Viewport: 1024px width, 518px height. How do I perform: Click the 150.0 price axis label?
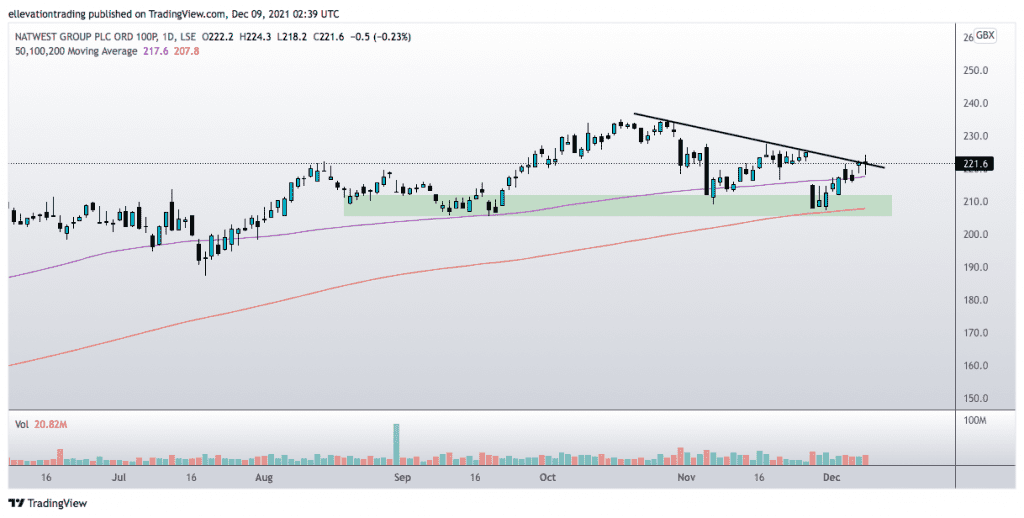click(x=976, y=398)
